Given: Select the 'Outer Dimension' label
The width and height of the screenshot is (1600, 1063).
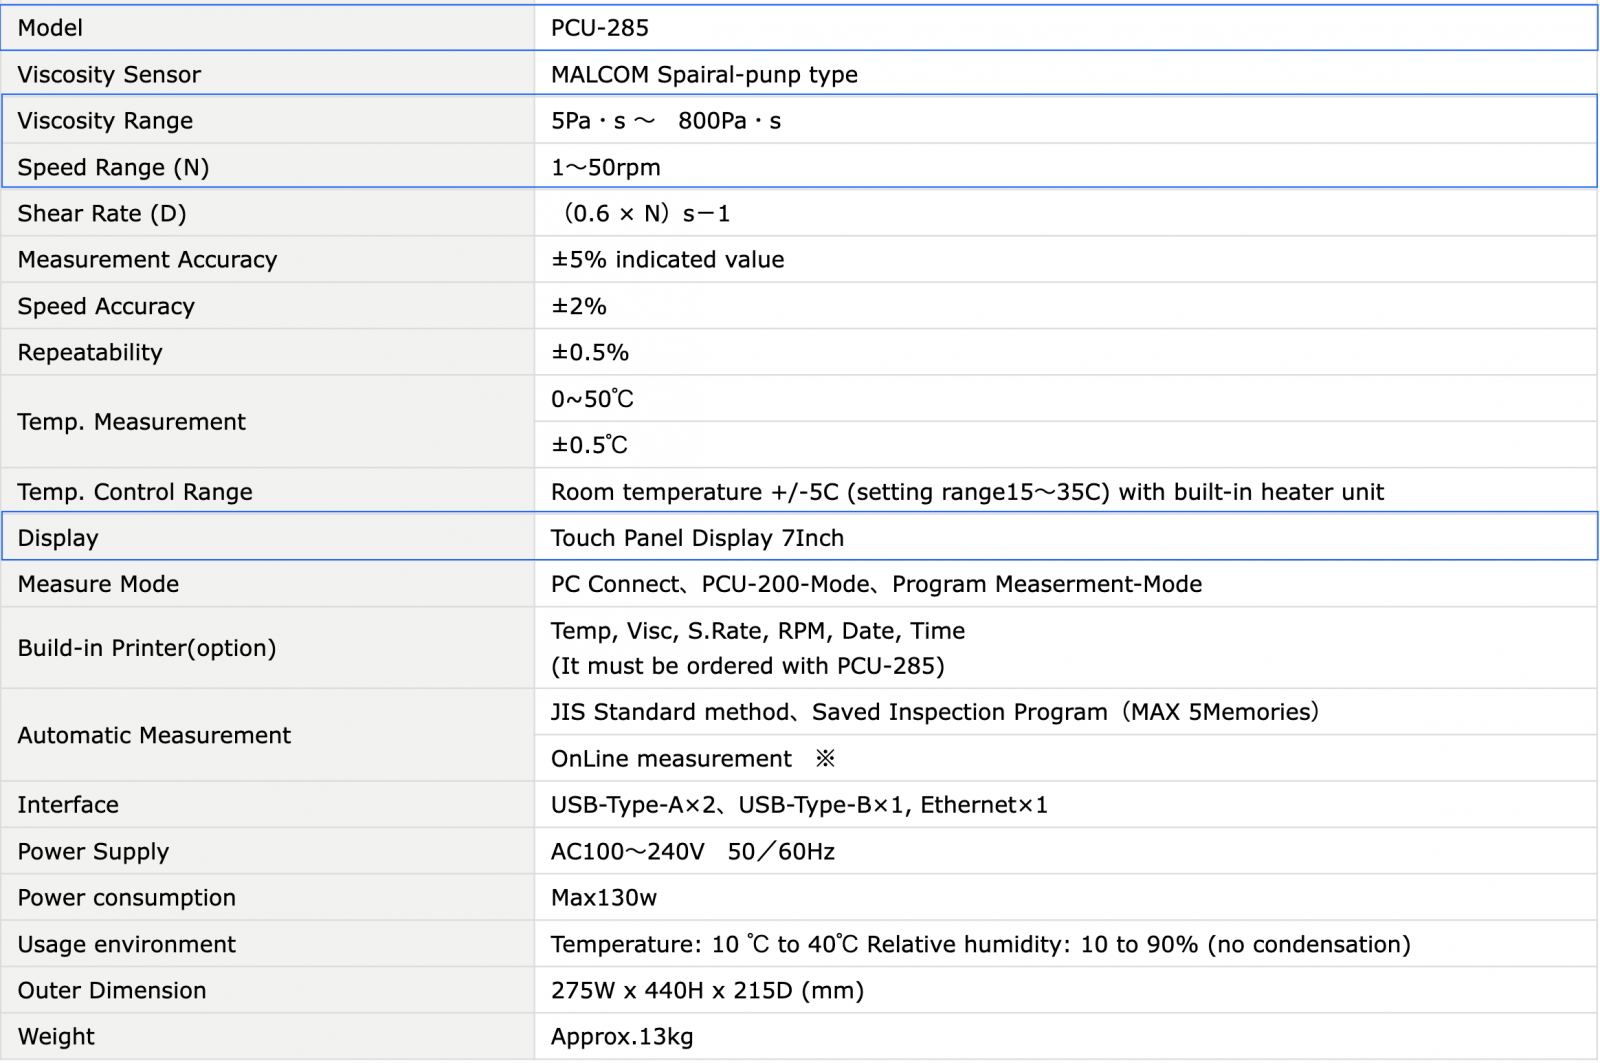Looking at the screenshot, I should click(112, 991).
